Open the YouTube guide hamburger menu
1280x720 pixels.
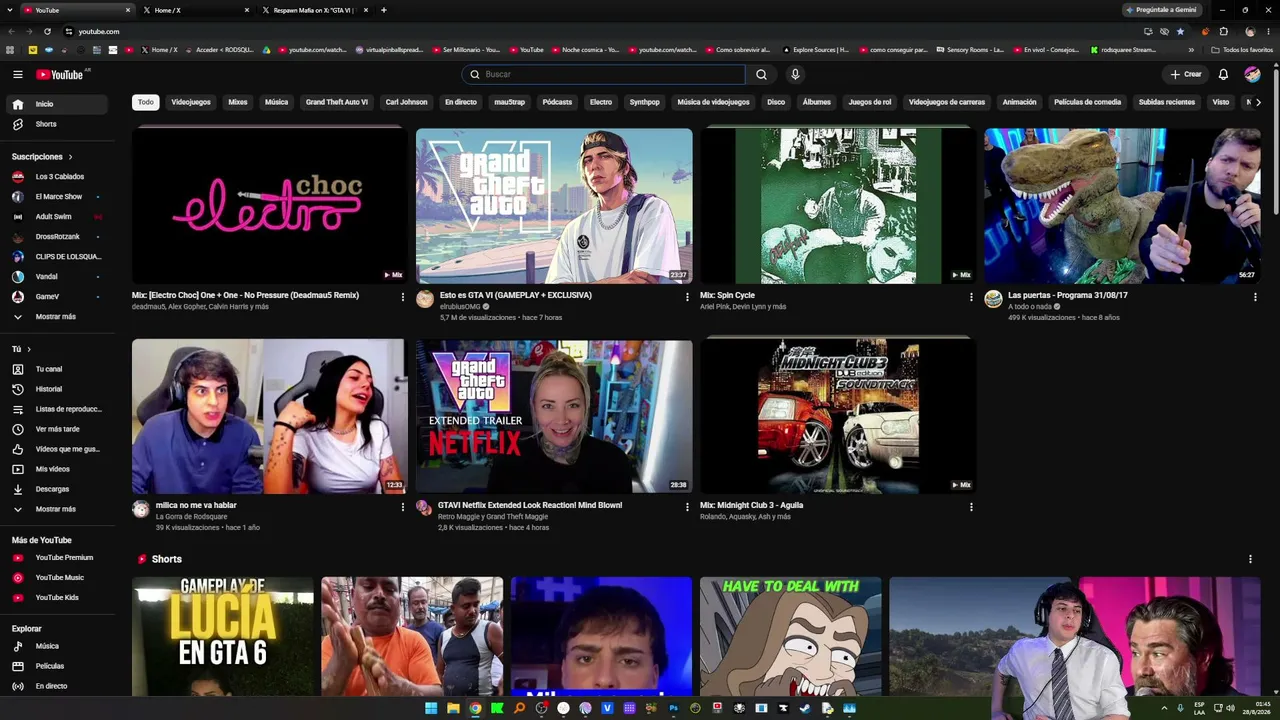pyautogui.click(x=18, y=74)
